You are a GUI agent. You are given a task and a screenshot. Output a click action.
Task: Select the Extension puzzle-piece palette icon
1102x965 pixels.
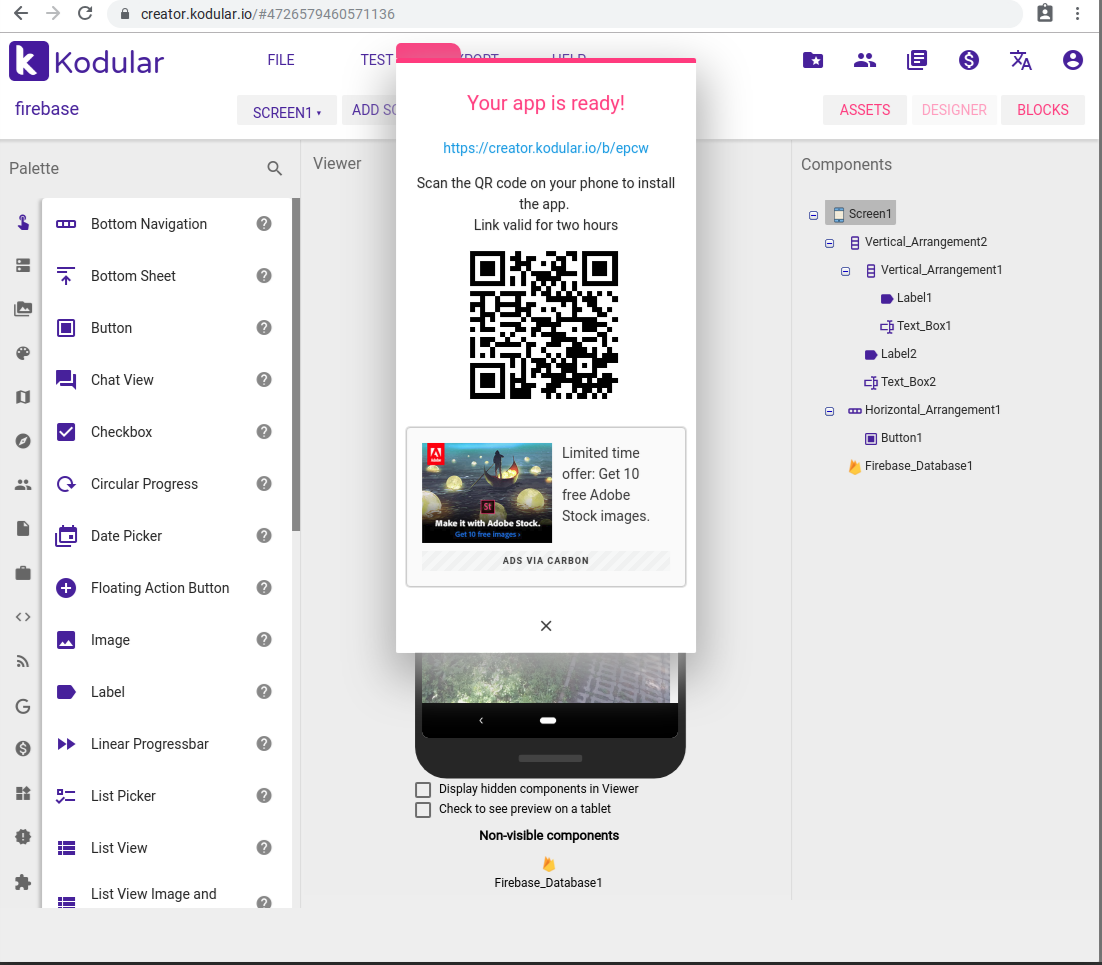[x=23, y=882]
